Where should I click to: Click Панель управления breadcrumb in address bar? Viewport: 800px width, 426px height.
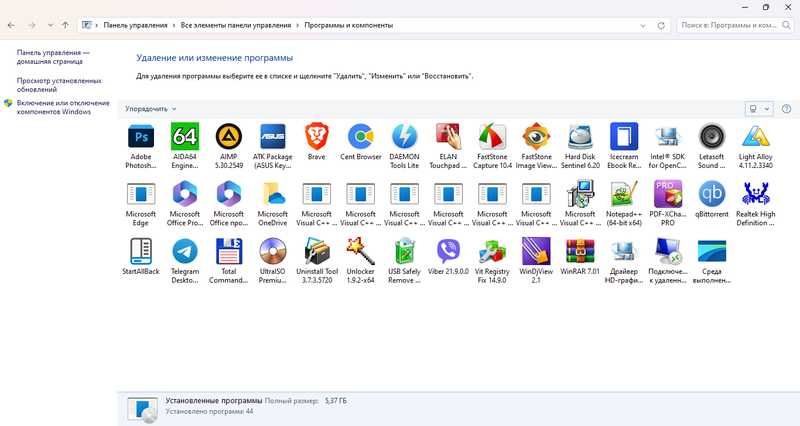(x=135, y=25)
